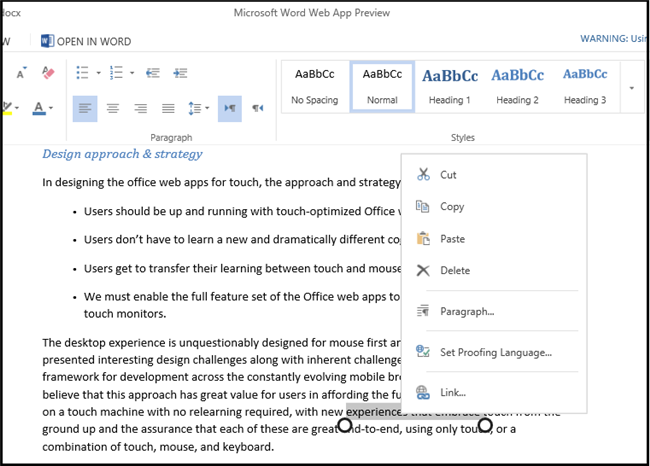Apply the Normal style
The width and height of the screenshot is (650, 466).
coord(382,87)
